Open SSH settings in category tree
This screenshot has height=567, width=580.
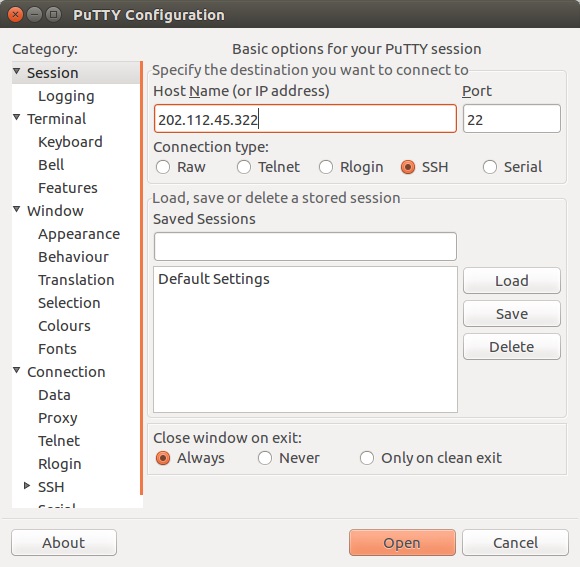pyautogui.click(x=51, y=487)
